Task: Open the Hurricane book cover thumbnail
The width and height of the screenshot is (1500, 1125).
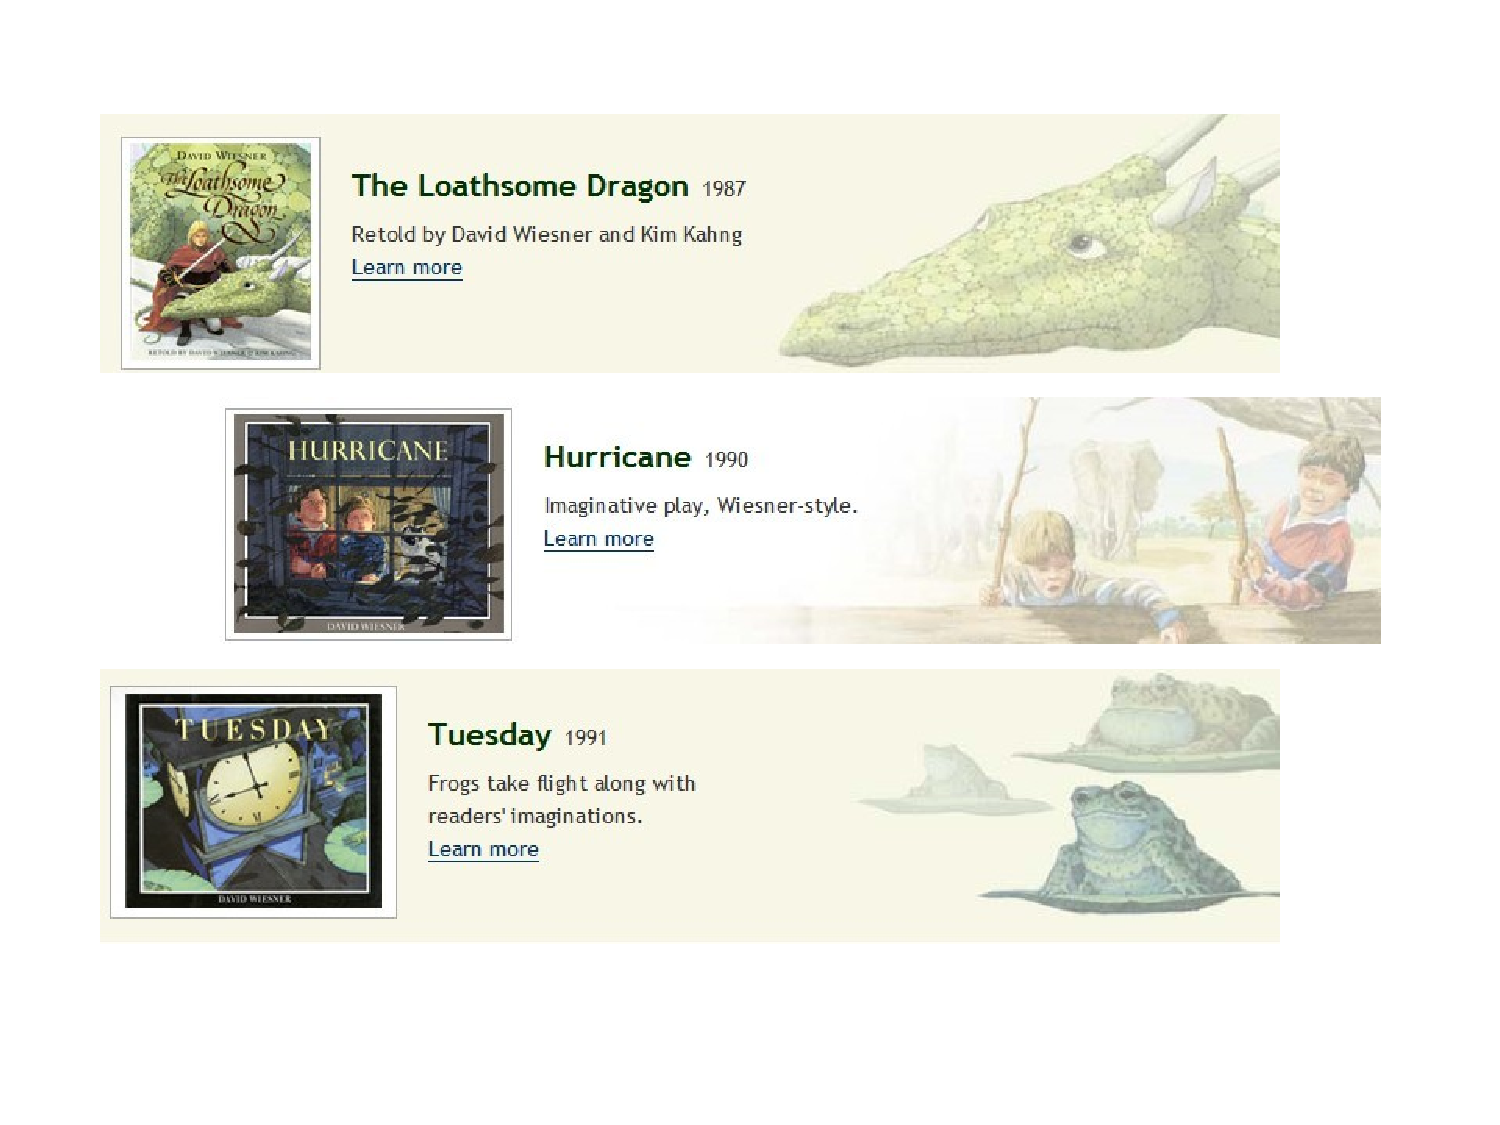Action: 368,524
